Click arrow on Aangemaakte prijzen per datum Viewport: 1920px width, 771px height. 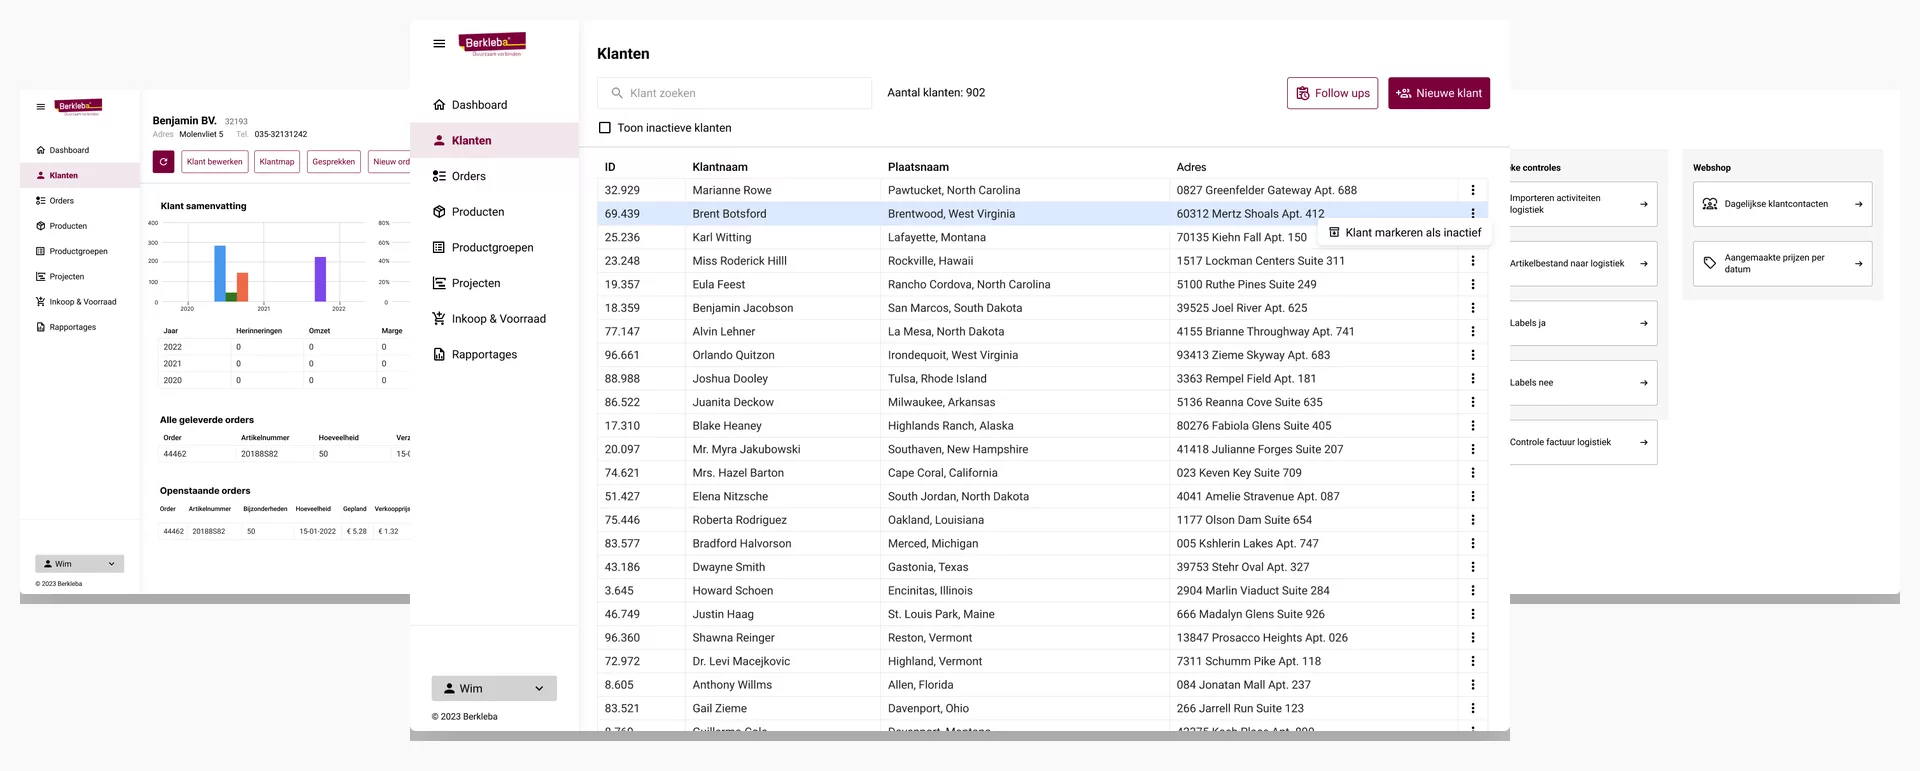[x=1858, y=264]
